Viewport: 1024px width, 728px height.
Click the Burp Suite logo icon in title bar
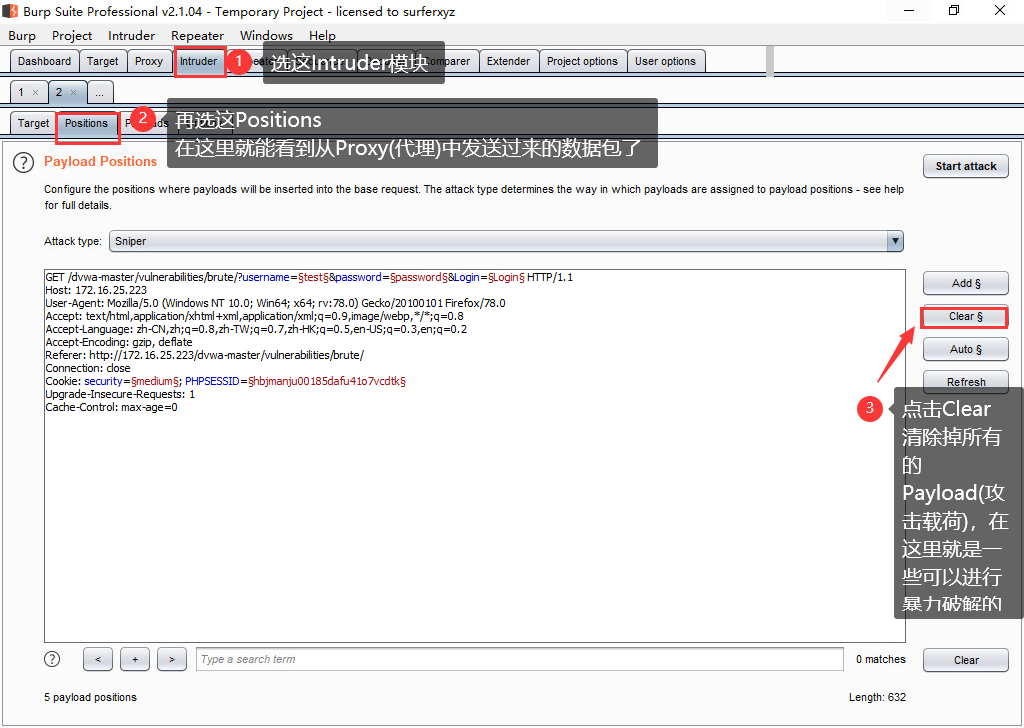click(10, 11)
